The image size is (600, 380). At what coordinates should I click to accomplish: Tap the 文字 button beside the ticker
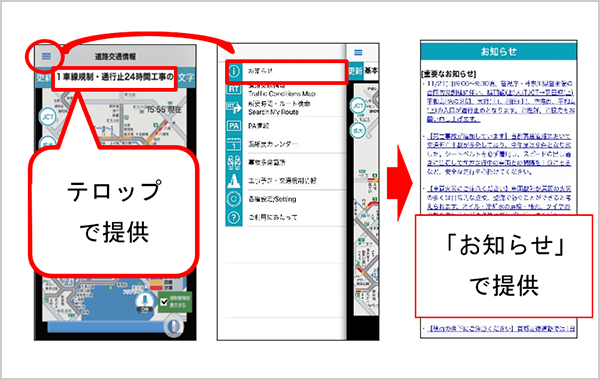pos(186,78)
